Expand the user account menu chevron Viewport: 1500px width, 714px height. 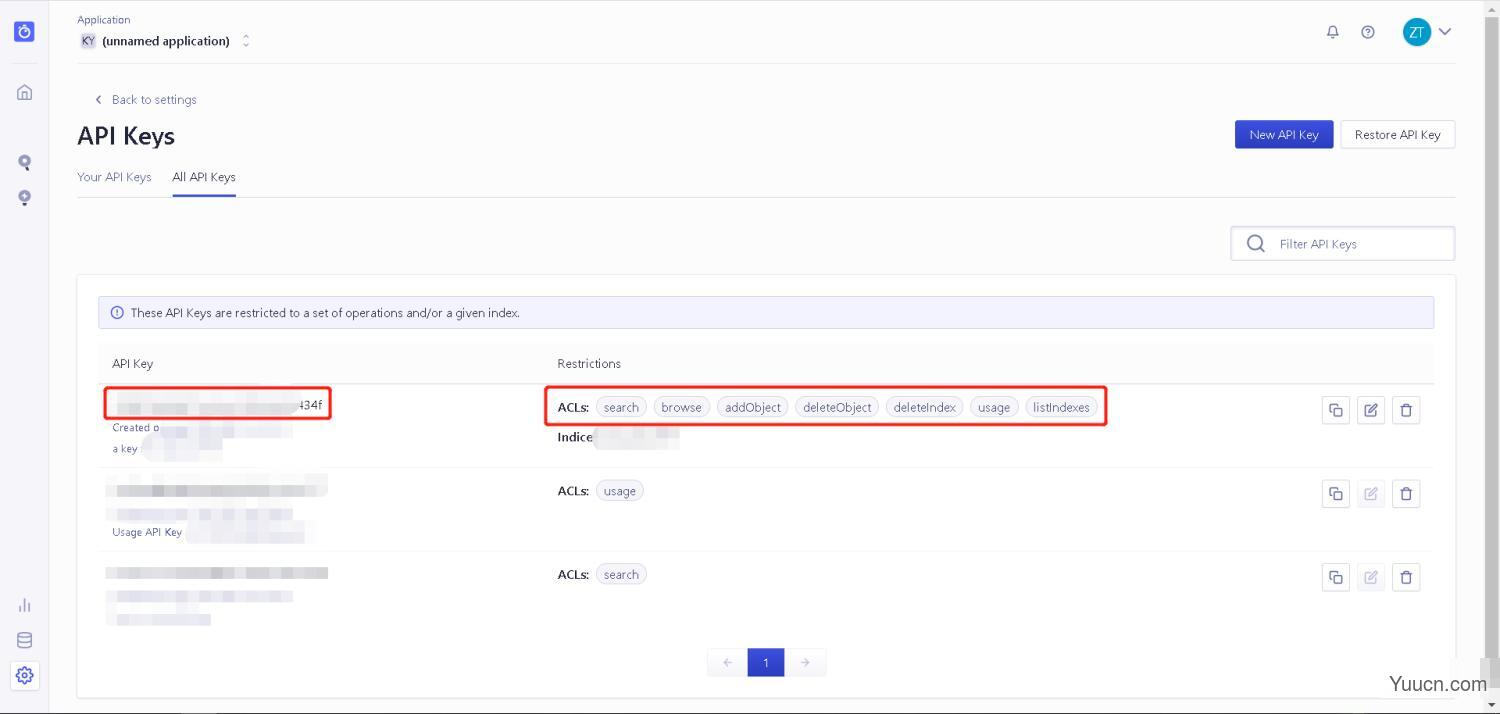[1445, 32]
